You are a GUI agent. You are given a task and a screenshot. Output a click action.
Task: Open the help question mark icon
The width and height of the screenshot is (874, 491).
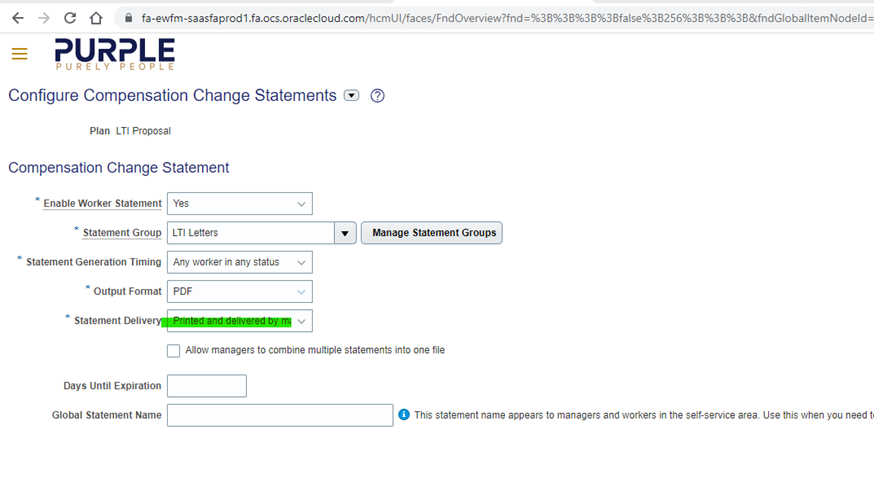377,96
